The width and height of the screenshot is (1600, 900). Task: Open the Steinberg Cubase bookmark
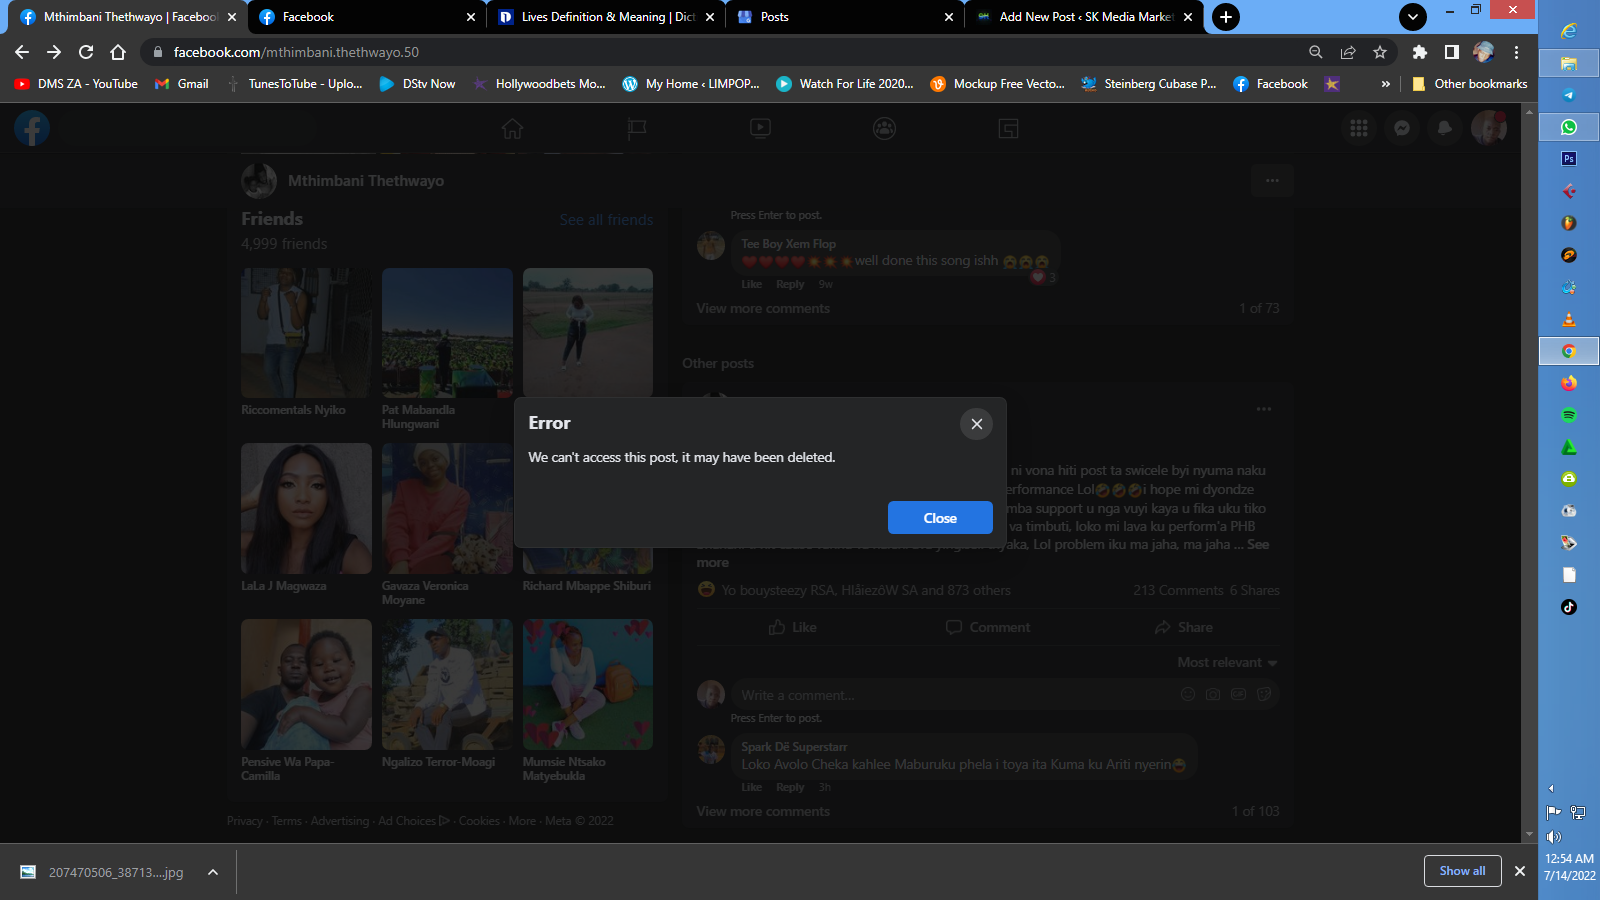tap(1149, 84)
